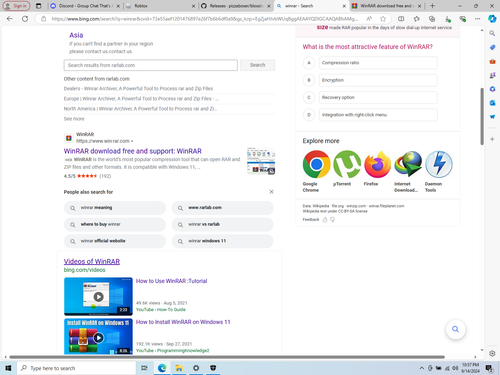Click the thumbs up feedback icon
Image resolution: width=500 pixels, height=375 pixels.
(x=325, y=220)
